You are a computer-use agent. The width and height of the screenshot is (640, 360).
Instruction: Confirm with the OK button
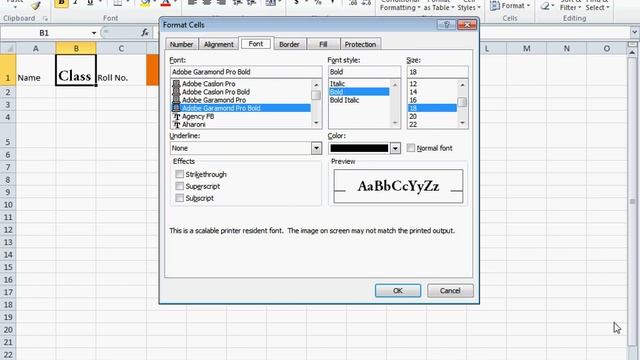pyautogui.click(x=398, y=291)
